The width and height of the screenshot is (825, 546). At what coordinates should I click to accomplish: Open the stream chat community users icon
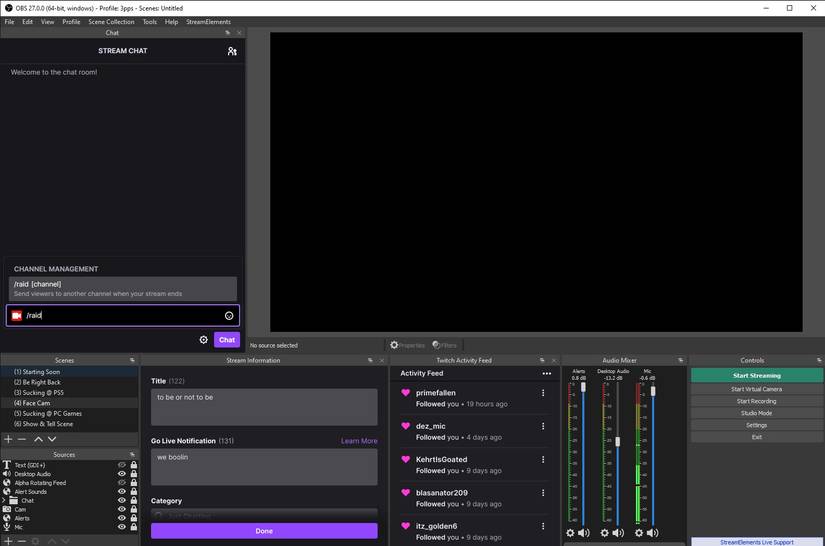pyautogui.click(x=232, y=51)
